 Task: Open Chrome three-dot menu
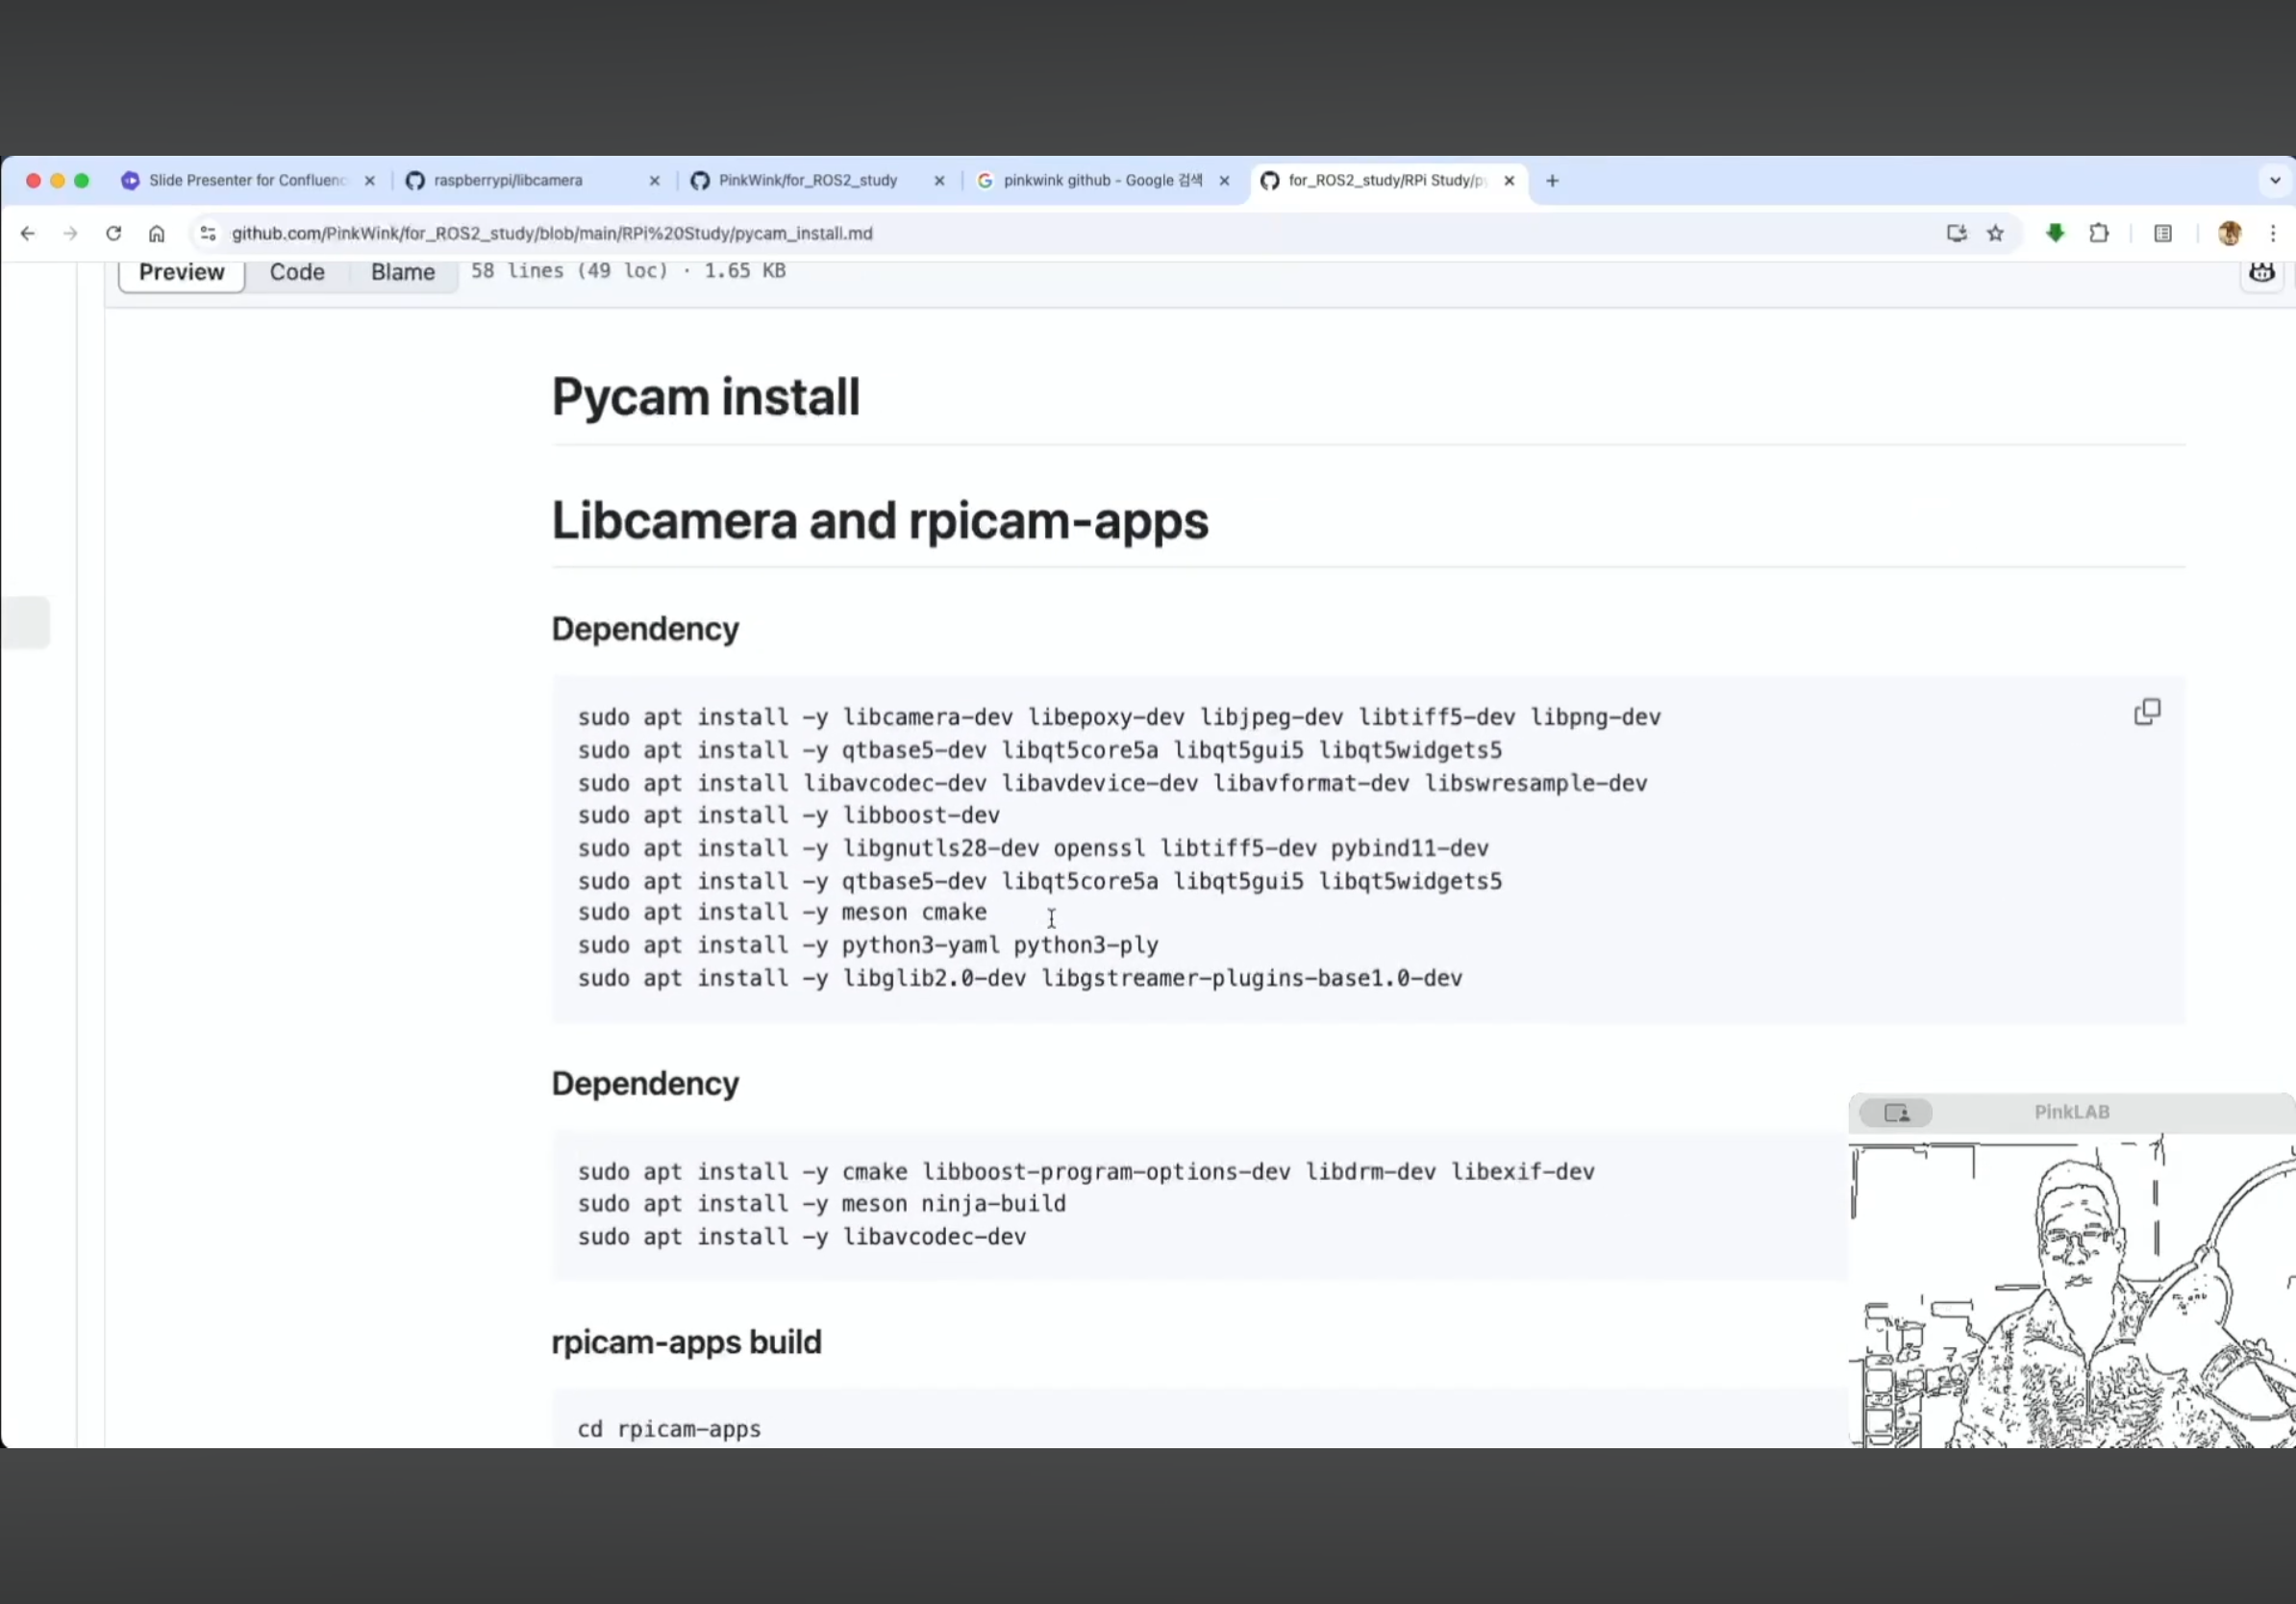point(2273,233)
